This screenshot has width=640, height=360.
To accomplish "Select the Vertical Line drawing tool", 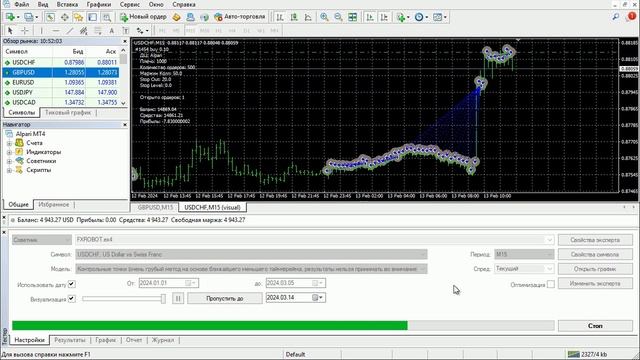I will 41,31.
